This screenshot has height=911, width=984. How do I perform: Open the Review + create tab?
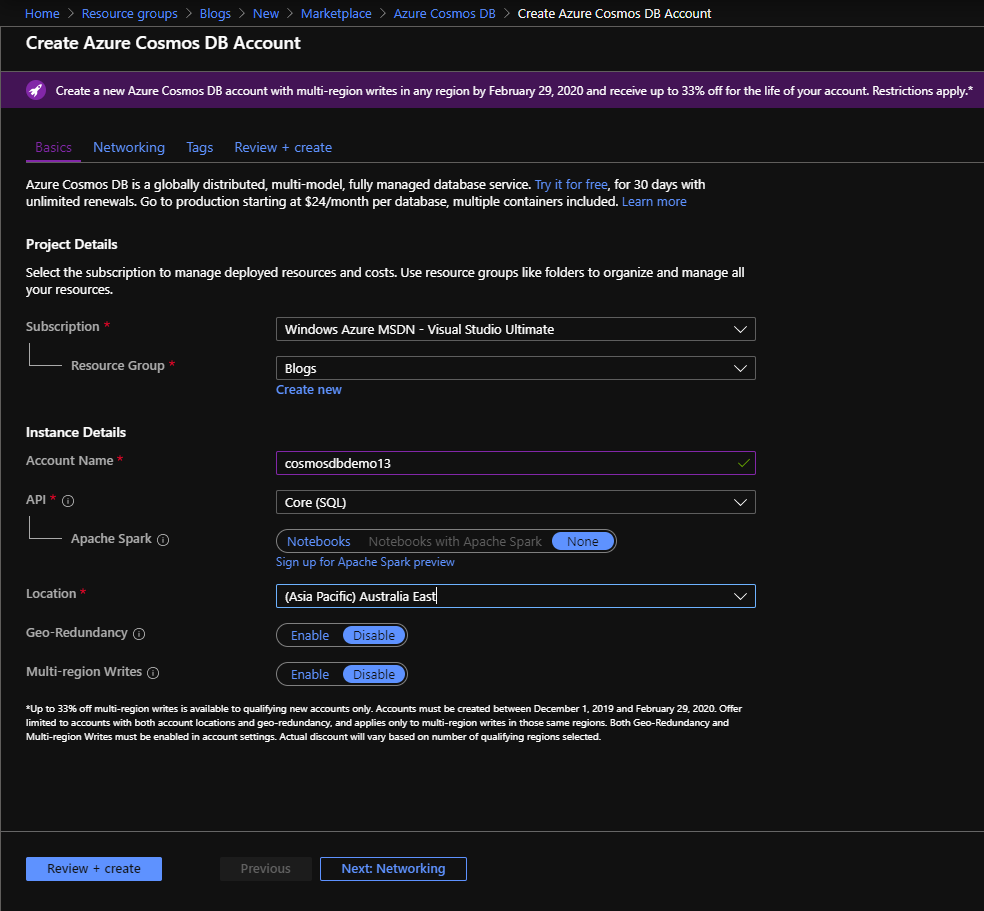(x=282, y=147)
